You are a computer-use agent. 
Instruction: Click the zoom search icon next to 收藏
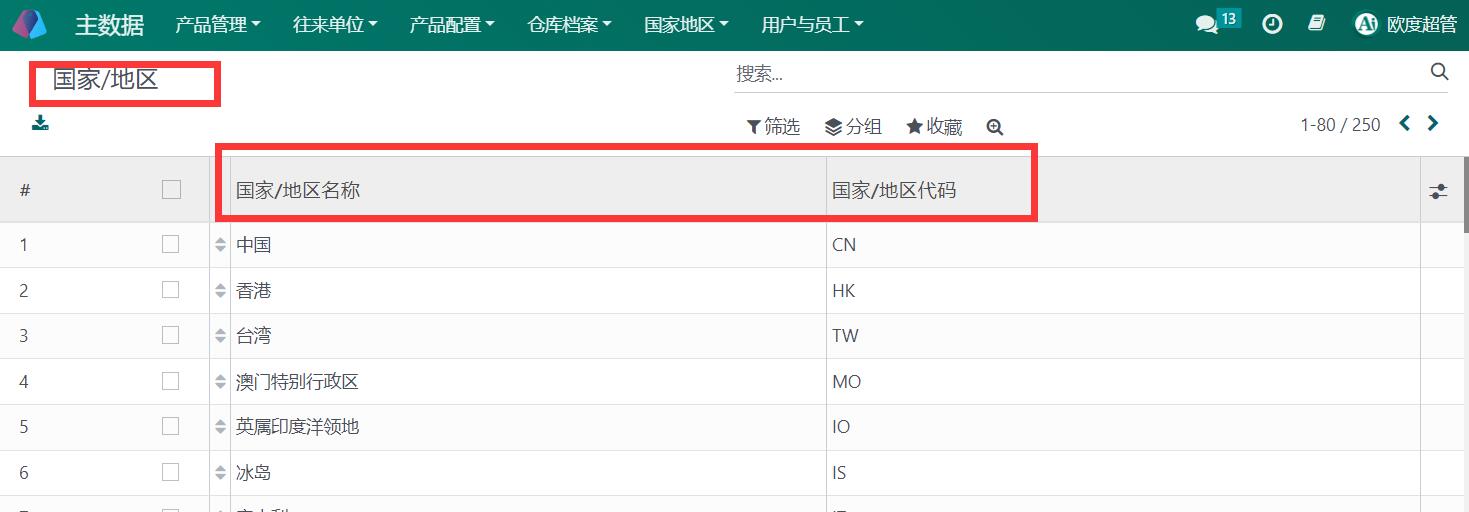tap(994, 127)
